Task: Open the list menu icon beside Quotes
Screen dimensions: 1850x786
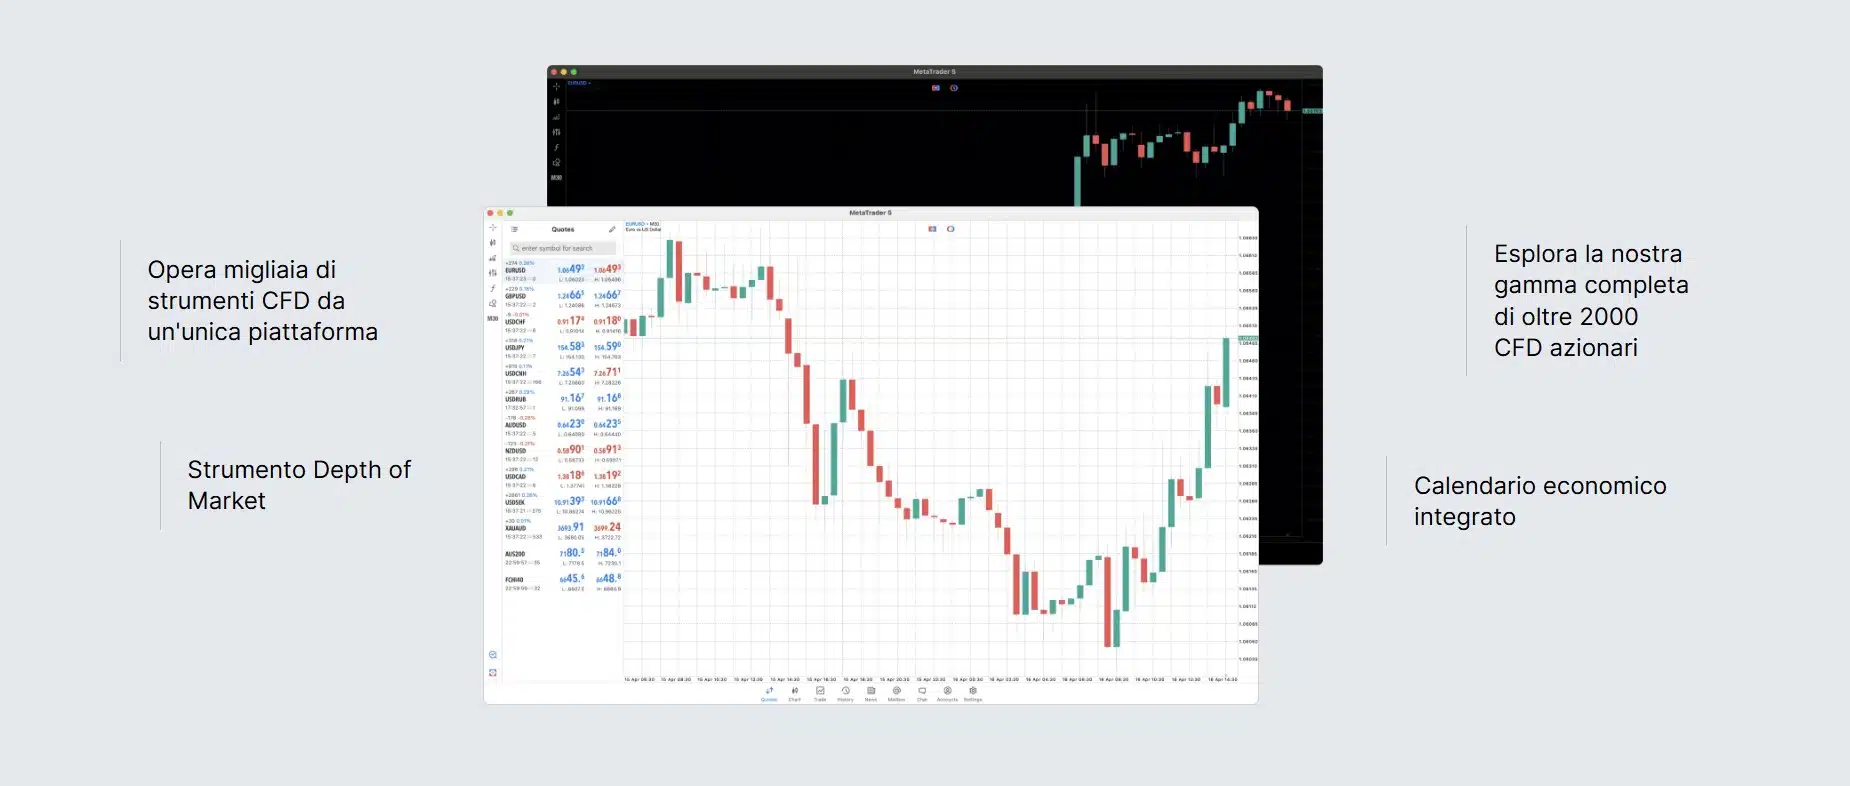Action: click(x=515, y=230)
